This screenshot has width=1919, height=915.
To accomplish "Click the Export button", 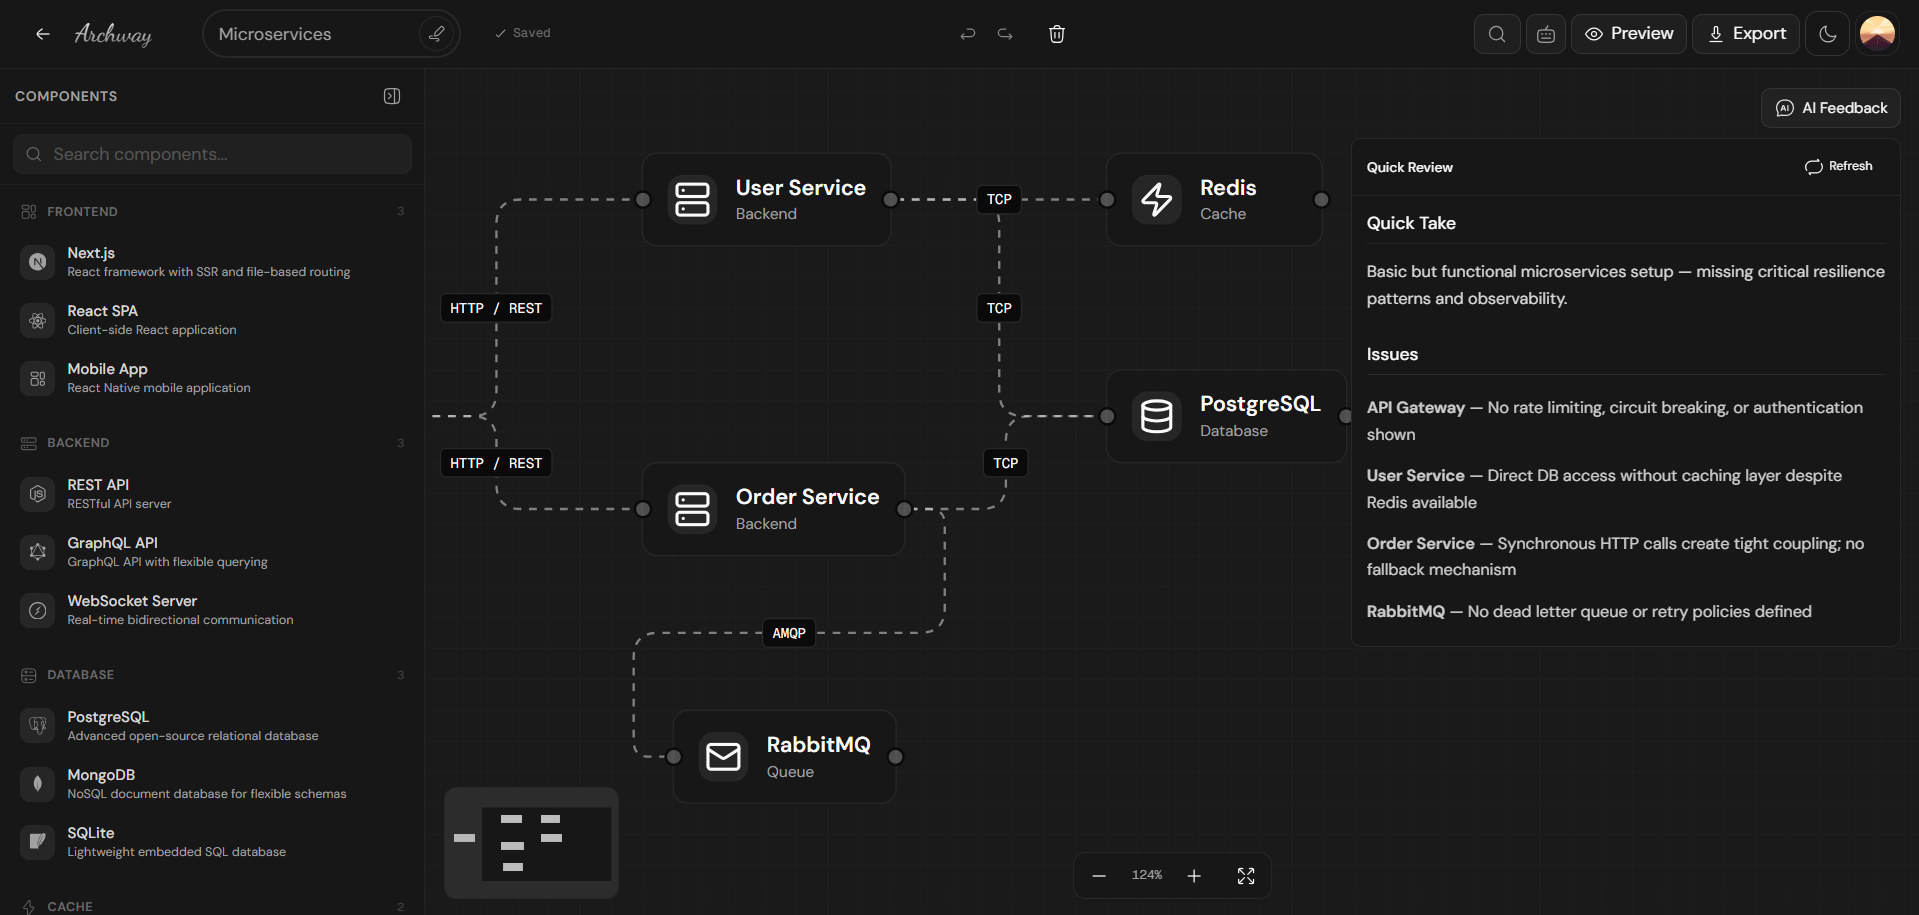I will pos(1745,34).
